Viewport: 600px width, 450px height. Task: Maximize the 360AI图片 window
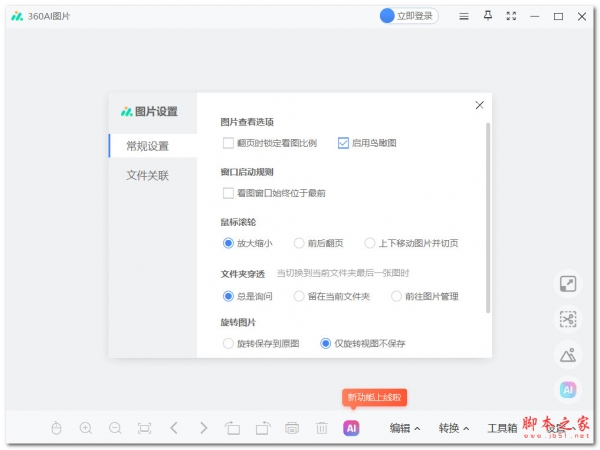[558, 16]
